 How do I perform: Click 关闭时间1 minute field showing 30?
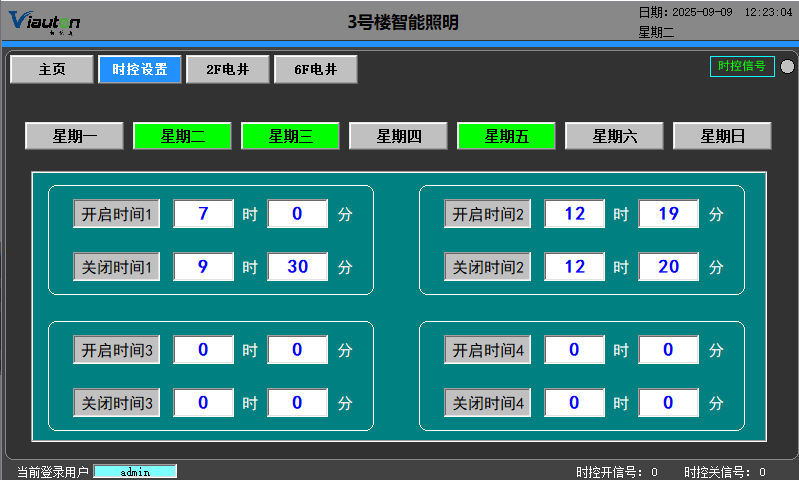(297, 267)
